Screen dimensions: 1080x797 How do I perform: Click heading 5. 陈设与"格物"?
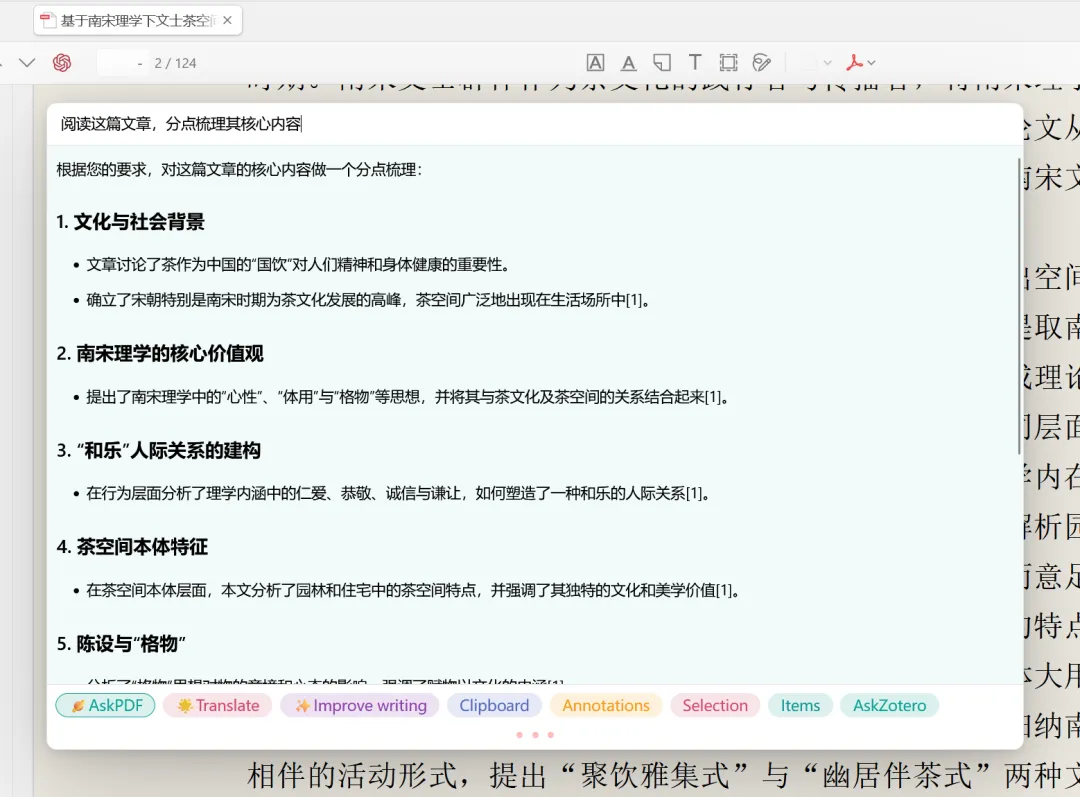coord(121,644)
